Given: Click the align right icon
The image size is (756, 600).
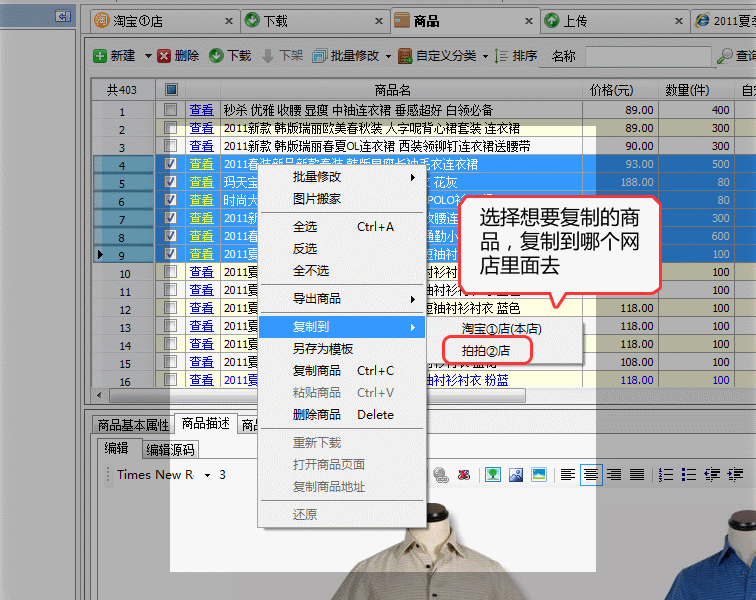Looking at the screenshot, I should point(614,475).
